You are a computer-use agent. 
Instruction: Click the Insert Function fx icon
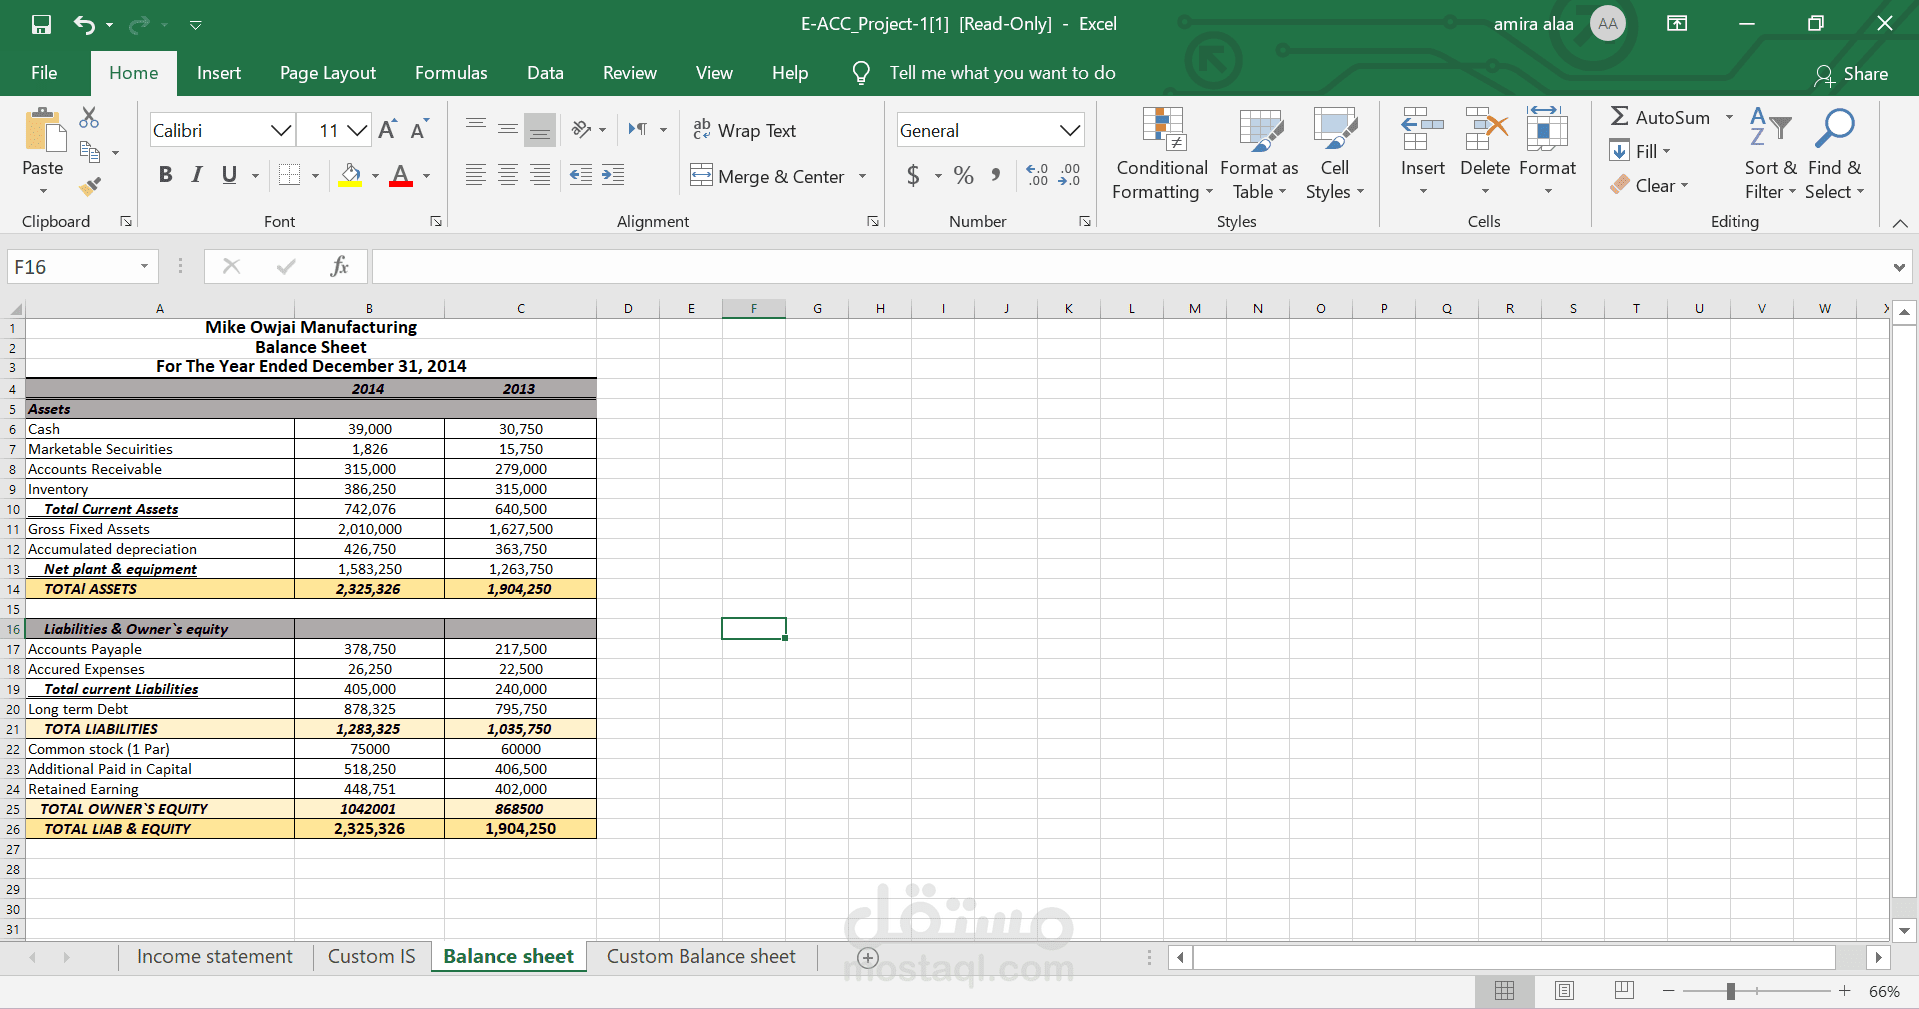[x=339, y=266]
